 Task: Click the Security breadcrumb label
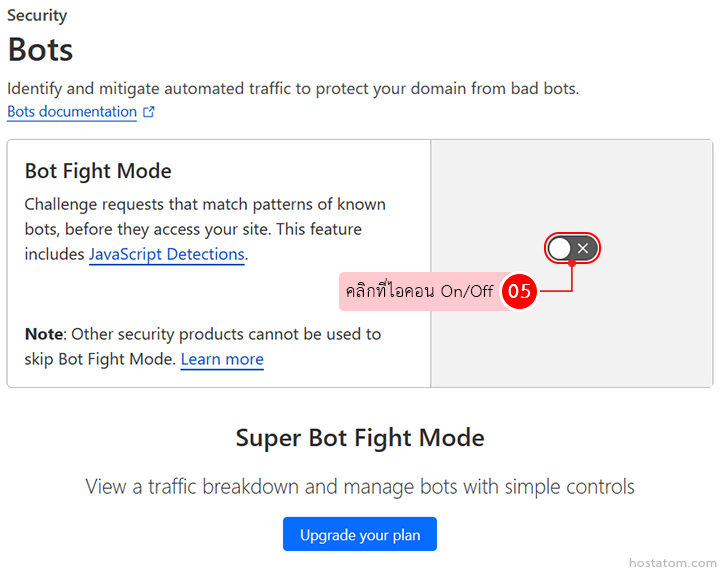click(37, 16)
